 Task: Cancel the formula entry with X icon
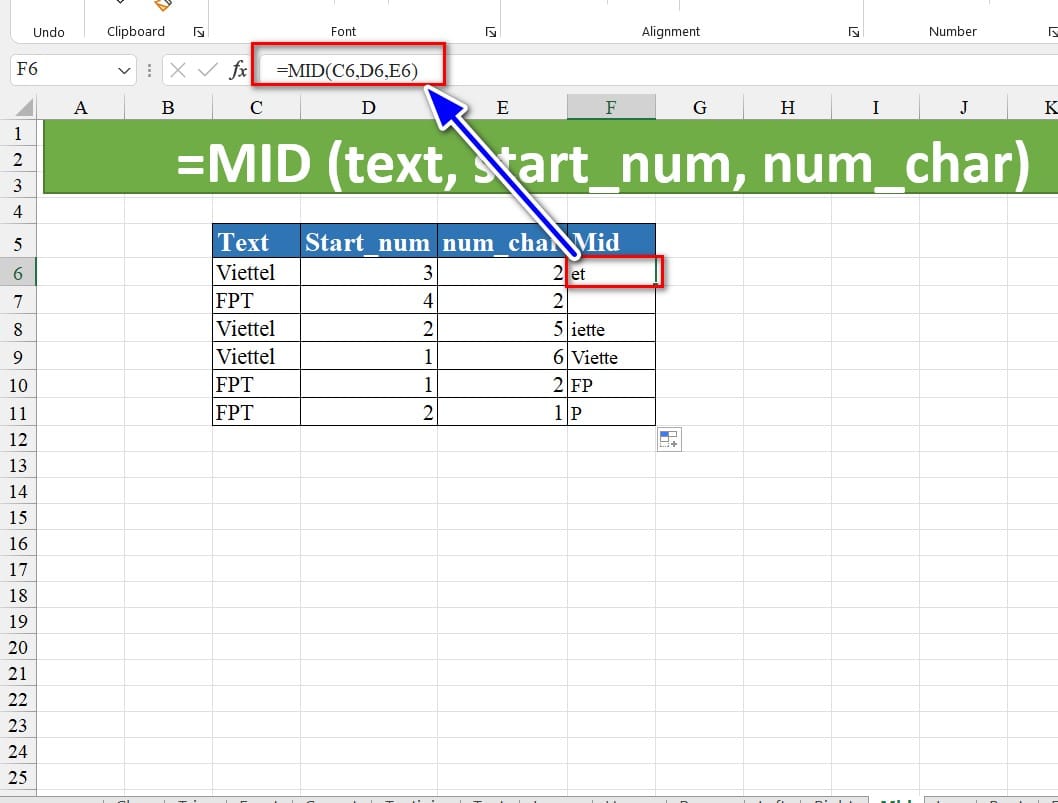click(x=178, y=70)
